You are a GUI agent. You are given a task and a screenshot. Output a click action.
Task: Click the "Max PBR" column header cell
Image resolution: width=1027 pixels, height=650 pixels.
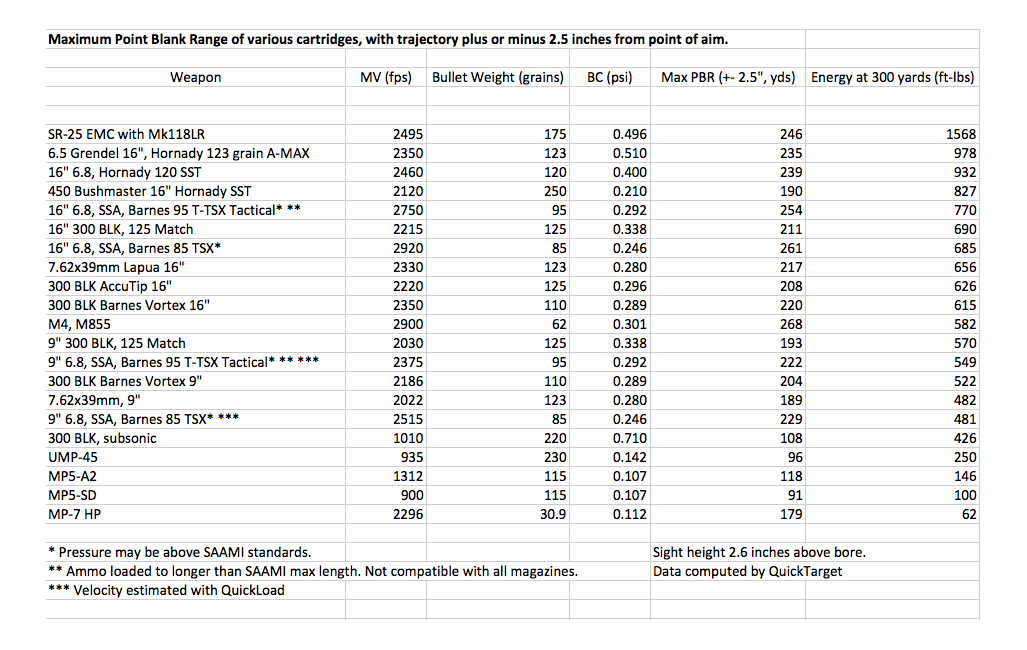tap(728, 77)
